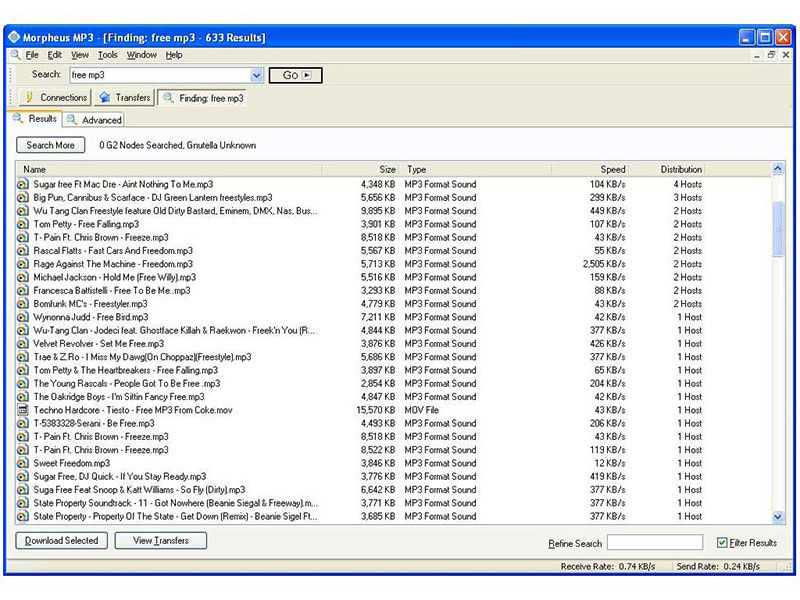Sort results by the Speed column header
Viewport: 800px width, 600px height.
coord(589,169)
